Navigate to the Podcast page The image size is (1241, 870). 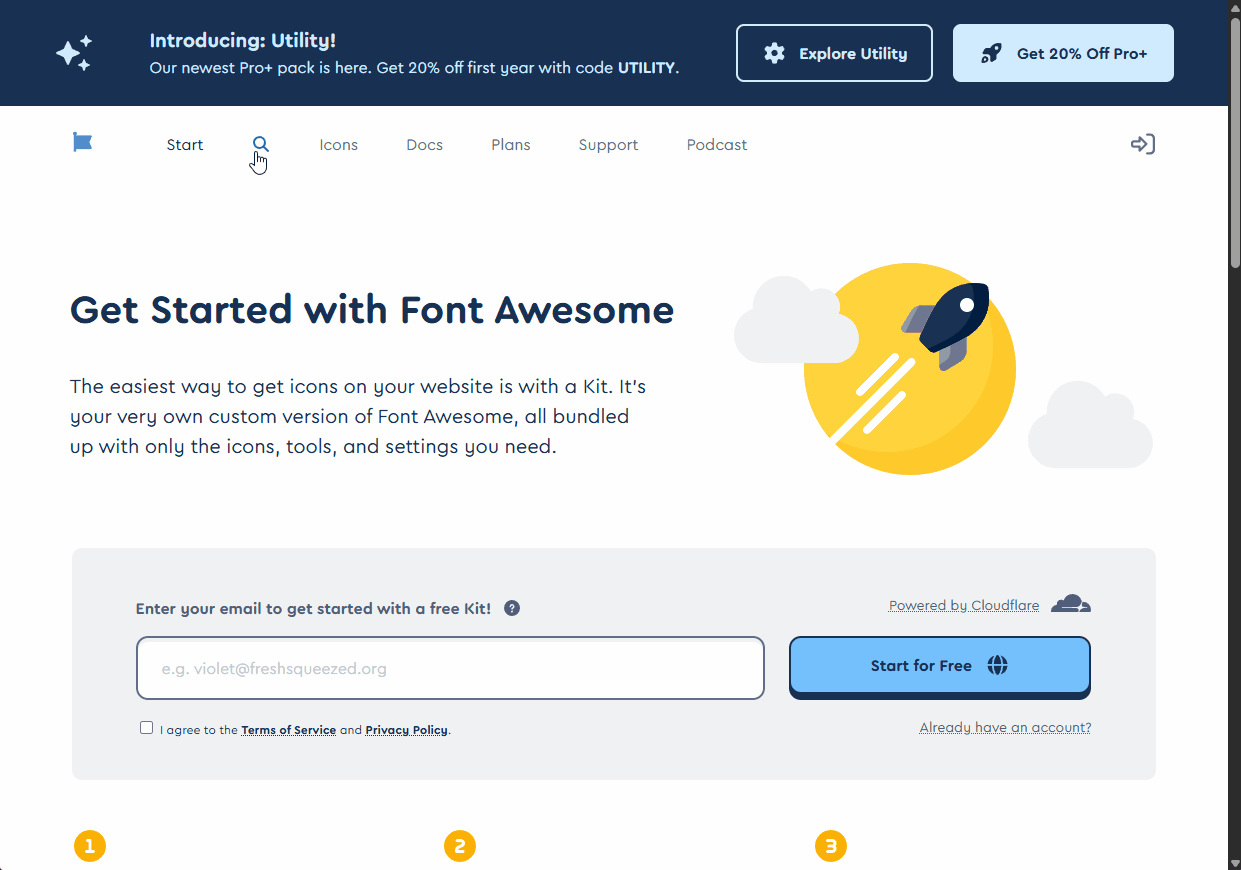coord(716,145)
